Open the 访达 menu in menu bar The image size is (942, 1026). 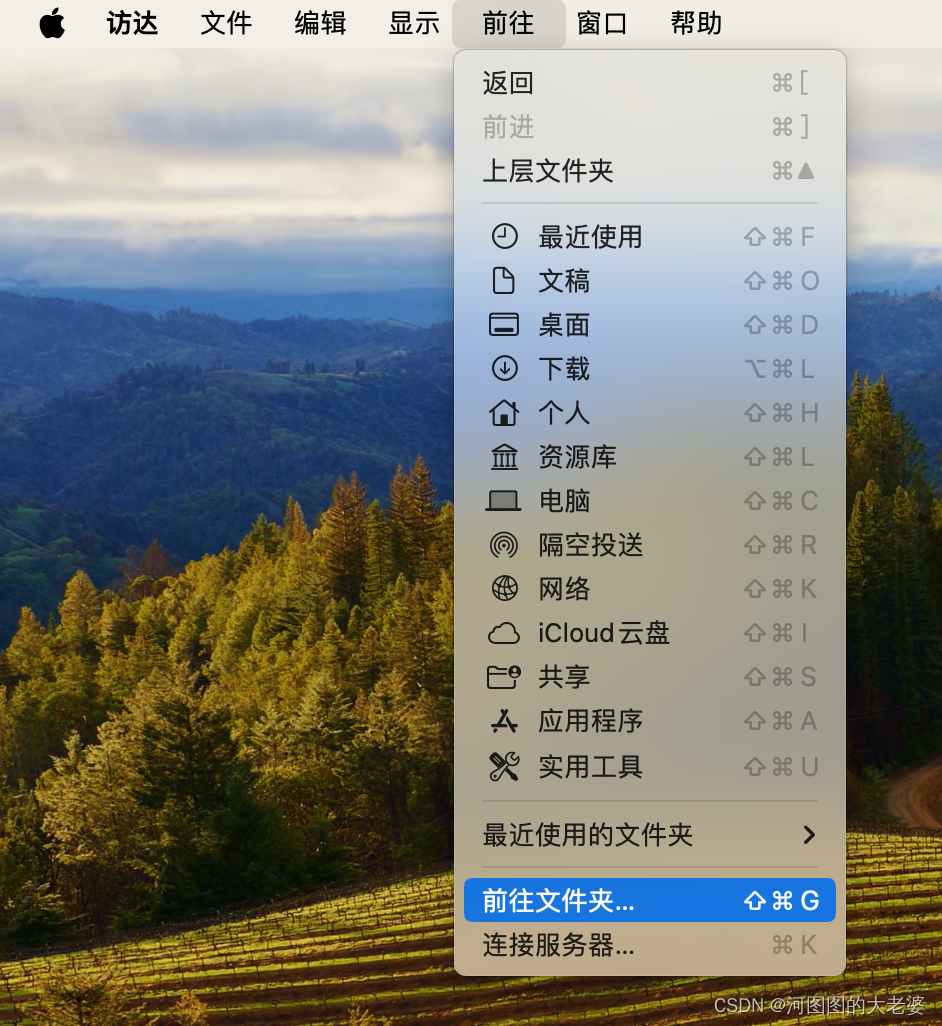coord(132,24)
